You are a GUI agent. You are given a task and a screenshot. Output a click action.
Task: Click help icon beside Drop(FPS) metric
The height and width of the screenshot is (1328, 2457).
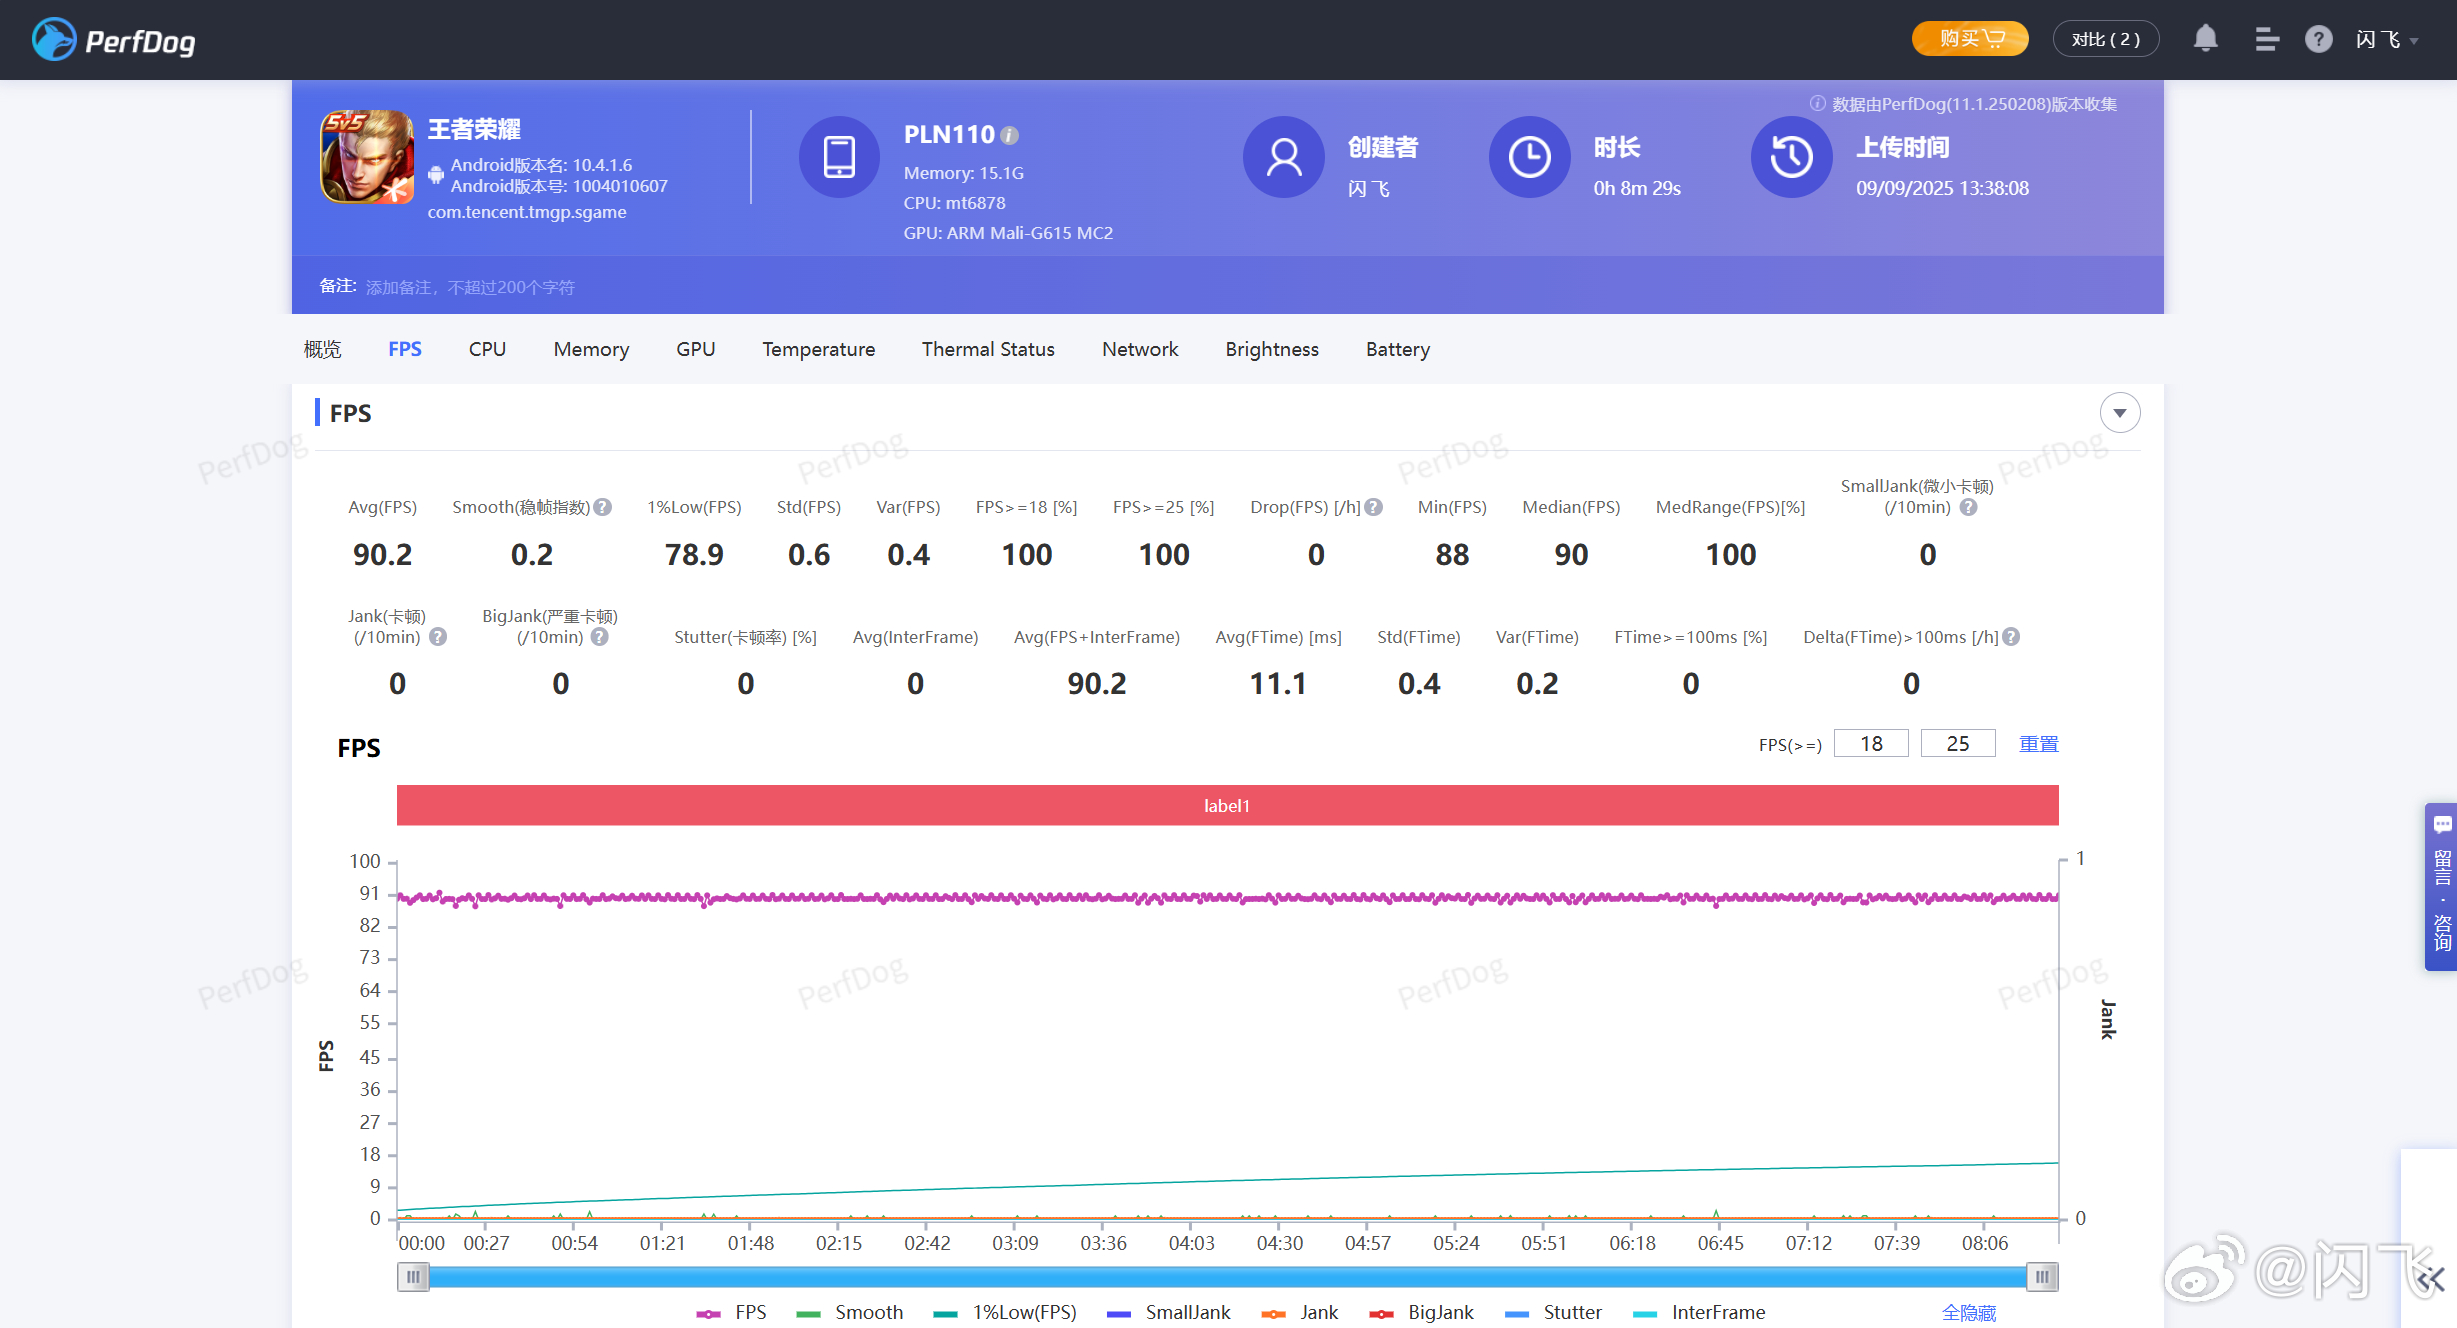1374,507
